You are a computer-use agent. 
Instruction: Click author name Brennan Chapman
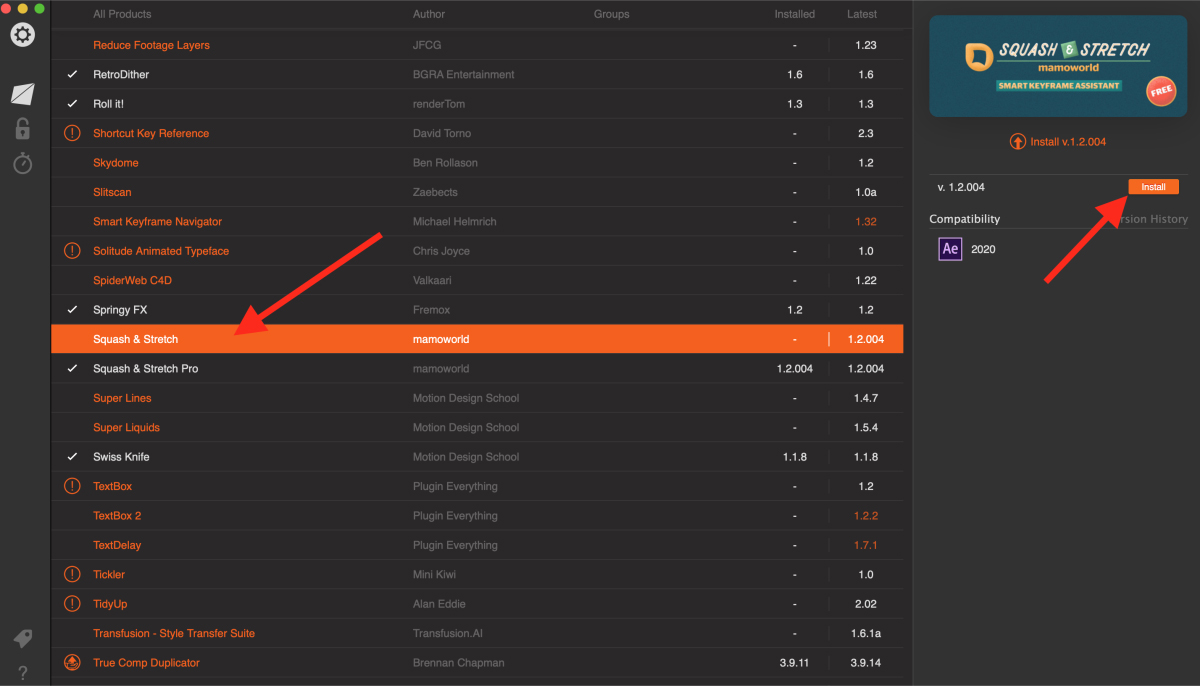point(460,662)
